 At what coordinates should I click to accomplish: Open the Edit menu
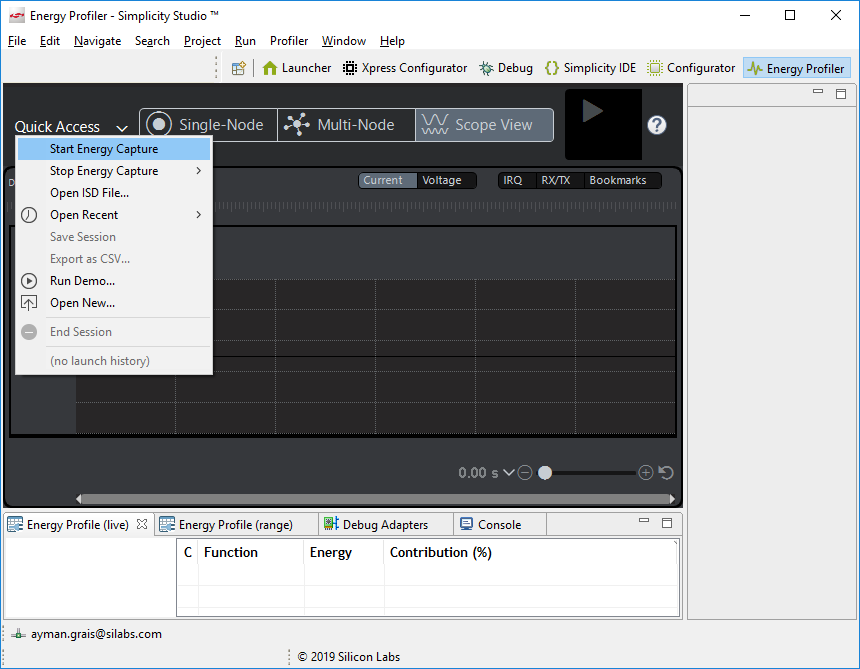click(50, 41)
